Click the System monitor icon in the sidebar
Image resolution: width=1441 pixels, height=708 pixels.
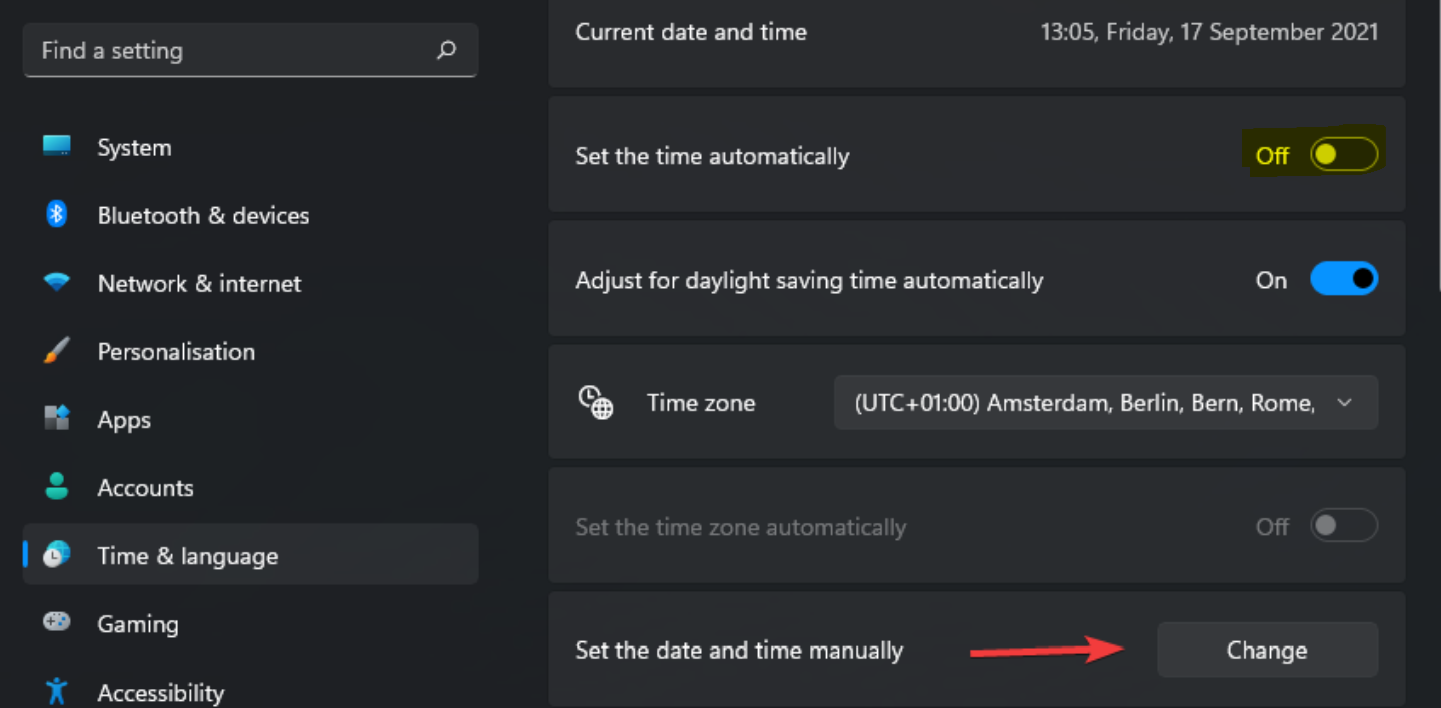[57, 147]
